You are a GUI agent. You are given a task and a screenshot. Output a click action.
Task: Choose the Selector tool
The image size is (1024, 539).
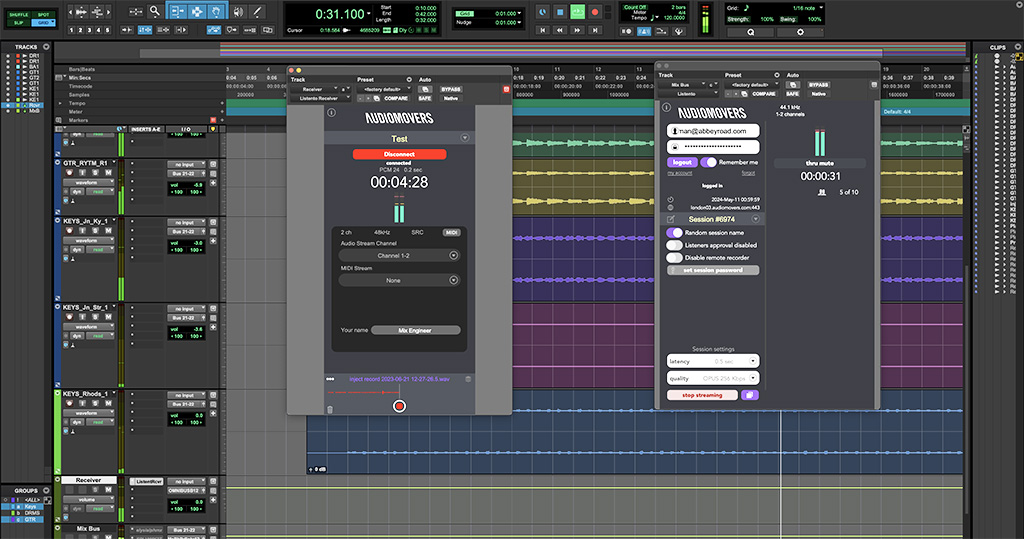(197, 12)
